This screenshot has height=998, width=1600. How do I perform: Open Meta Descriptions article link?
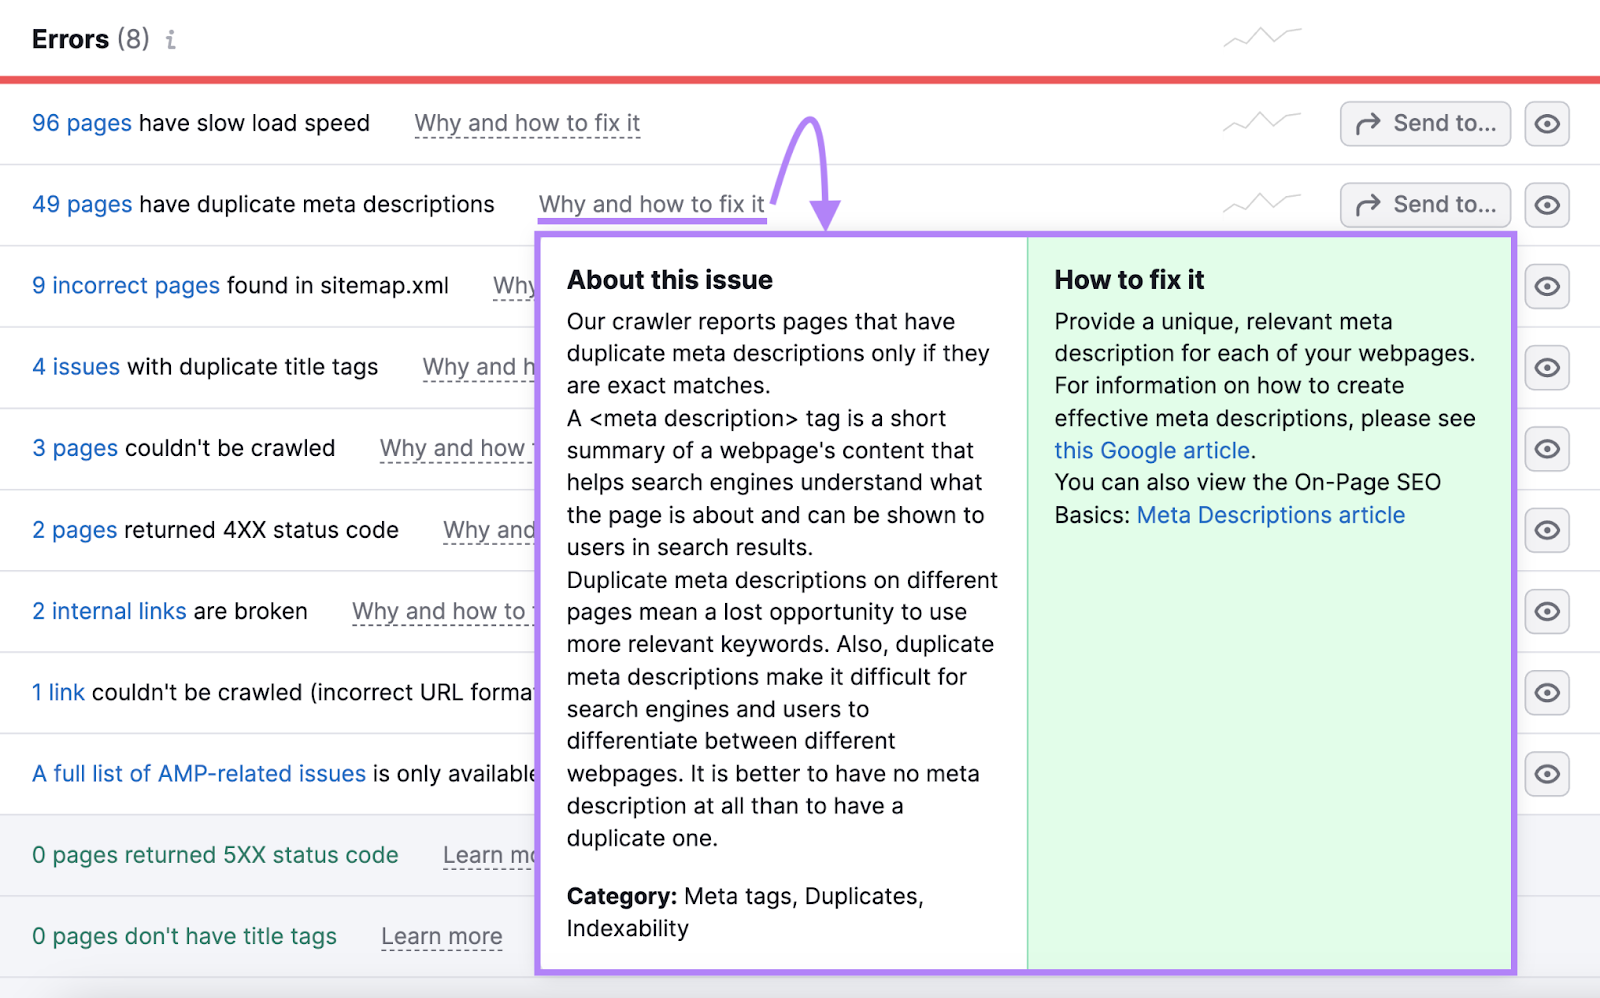(1270, 516)
